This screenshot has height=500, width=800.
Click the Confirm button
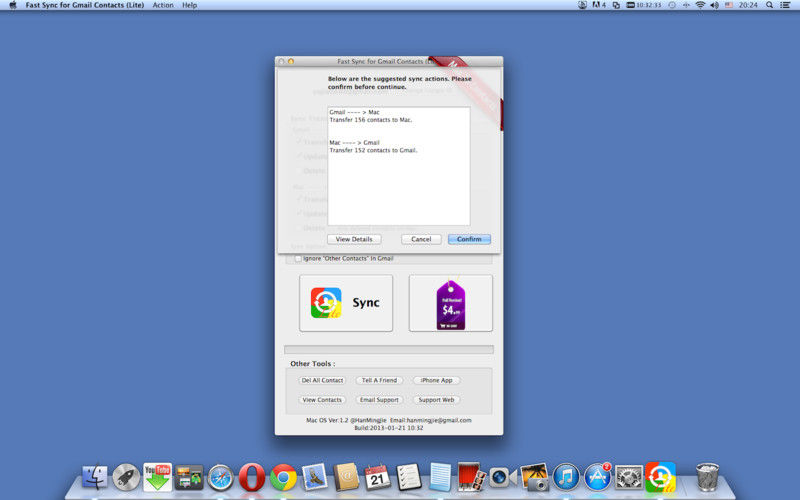[x=469, y=239]
